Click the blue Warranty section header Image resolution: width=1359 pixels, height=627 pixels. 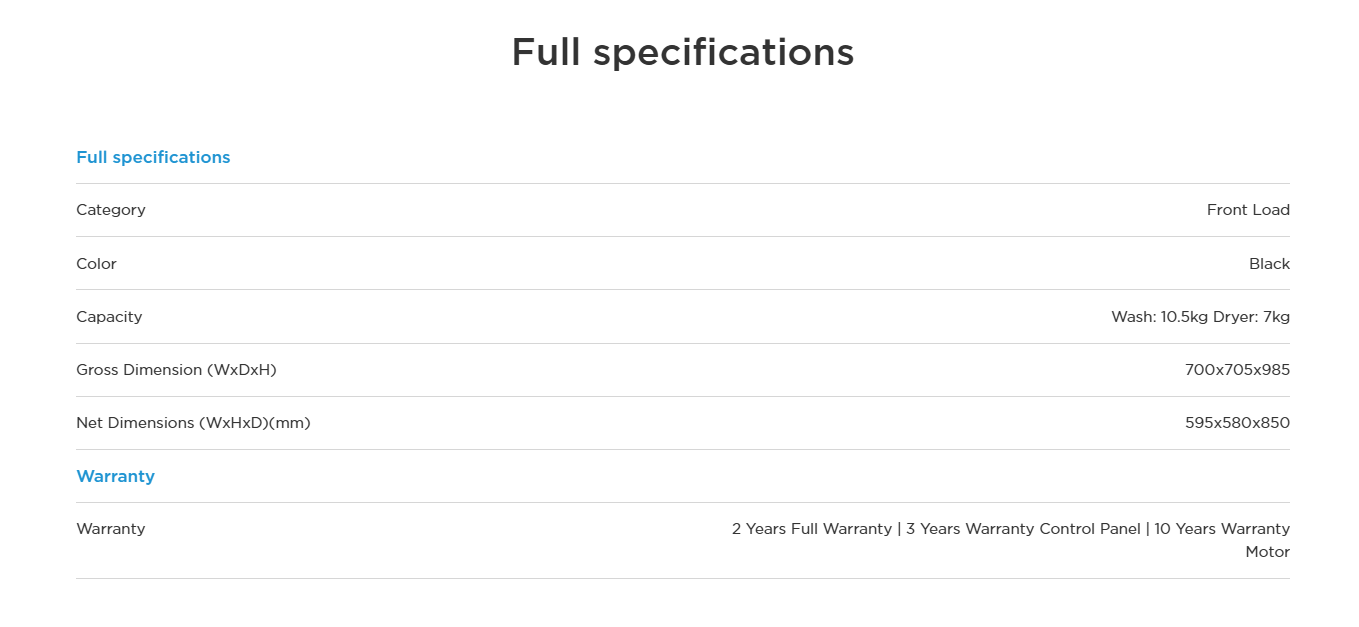(115, 476)
